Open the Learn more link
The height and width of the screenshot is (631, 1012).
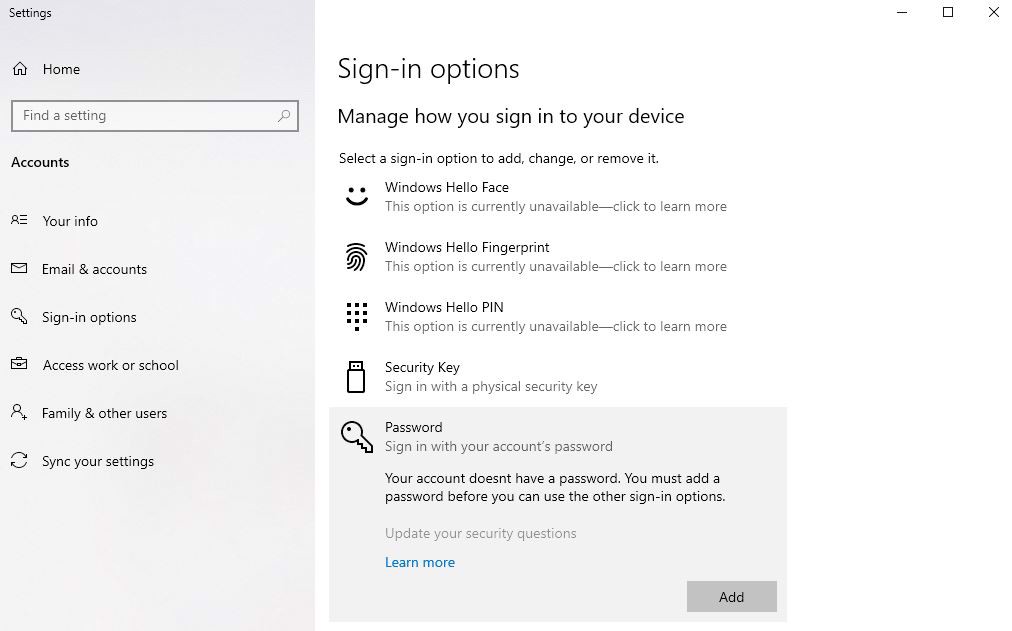pos(420,563)
